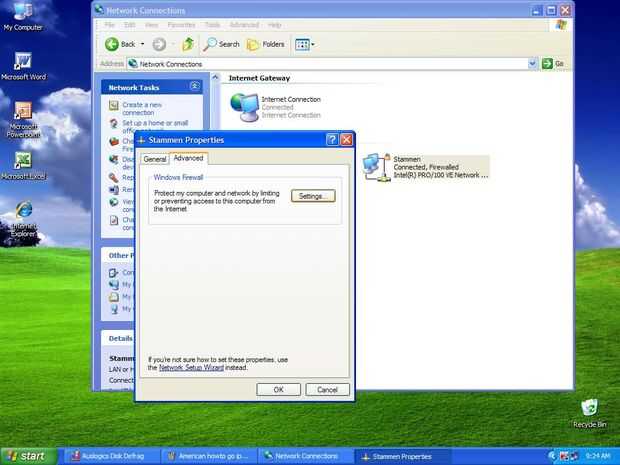The height and width of the screenshot is (465, 620).
Task: Open the Edit menu
Action: tap(129, 25)
